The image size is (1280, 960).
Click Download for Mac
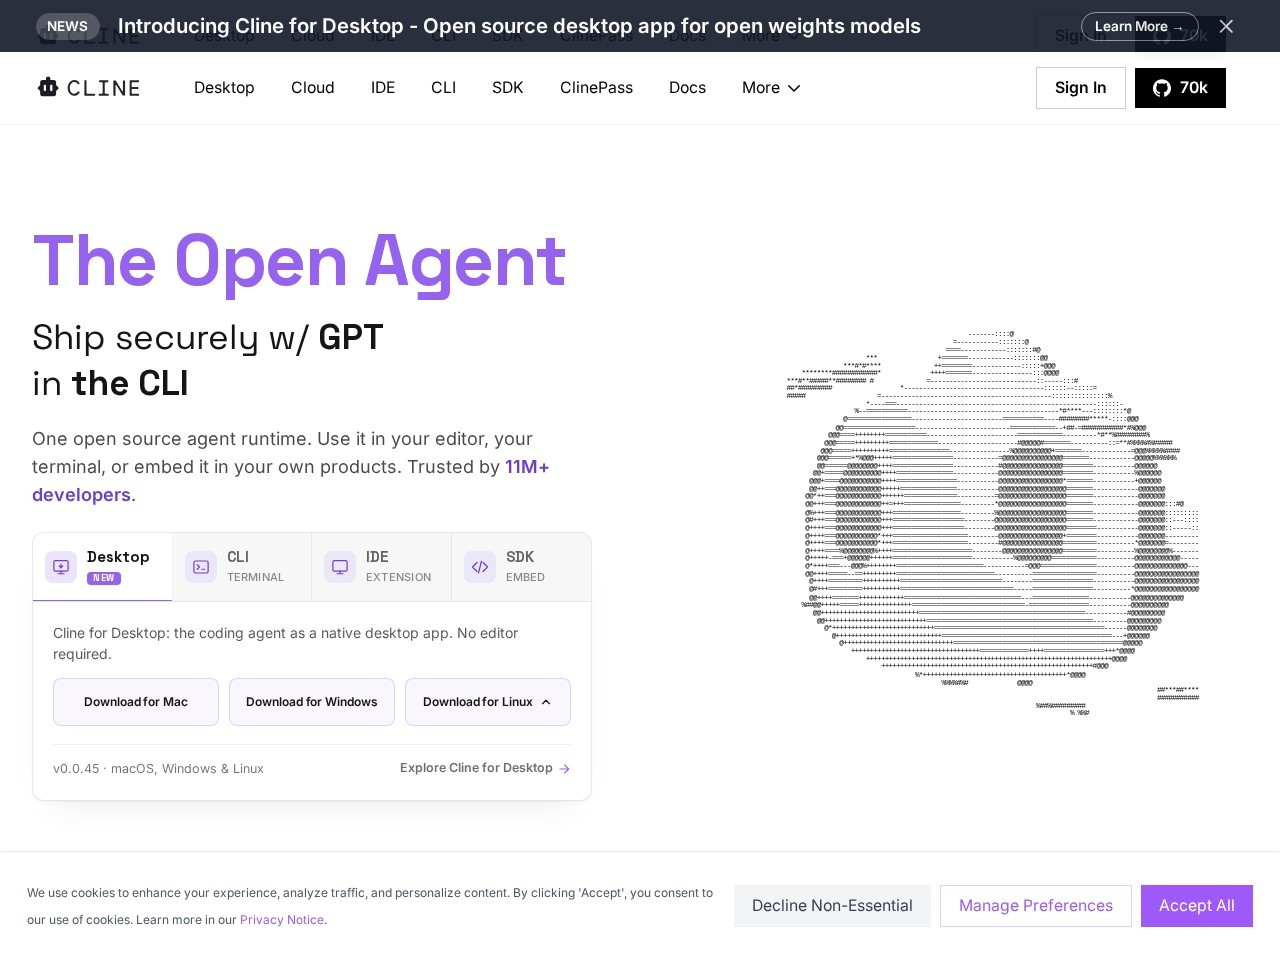point(136,702)
